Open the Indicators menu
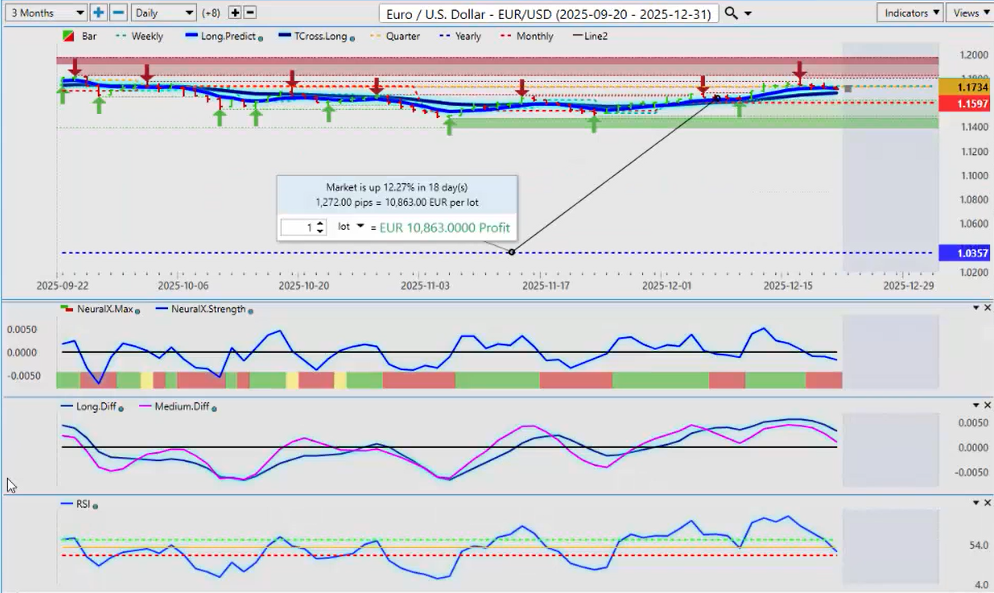The image size is (994, 593). [910, 13]
